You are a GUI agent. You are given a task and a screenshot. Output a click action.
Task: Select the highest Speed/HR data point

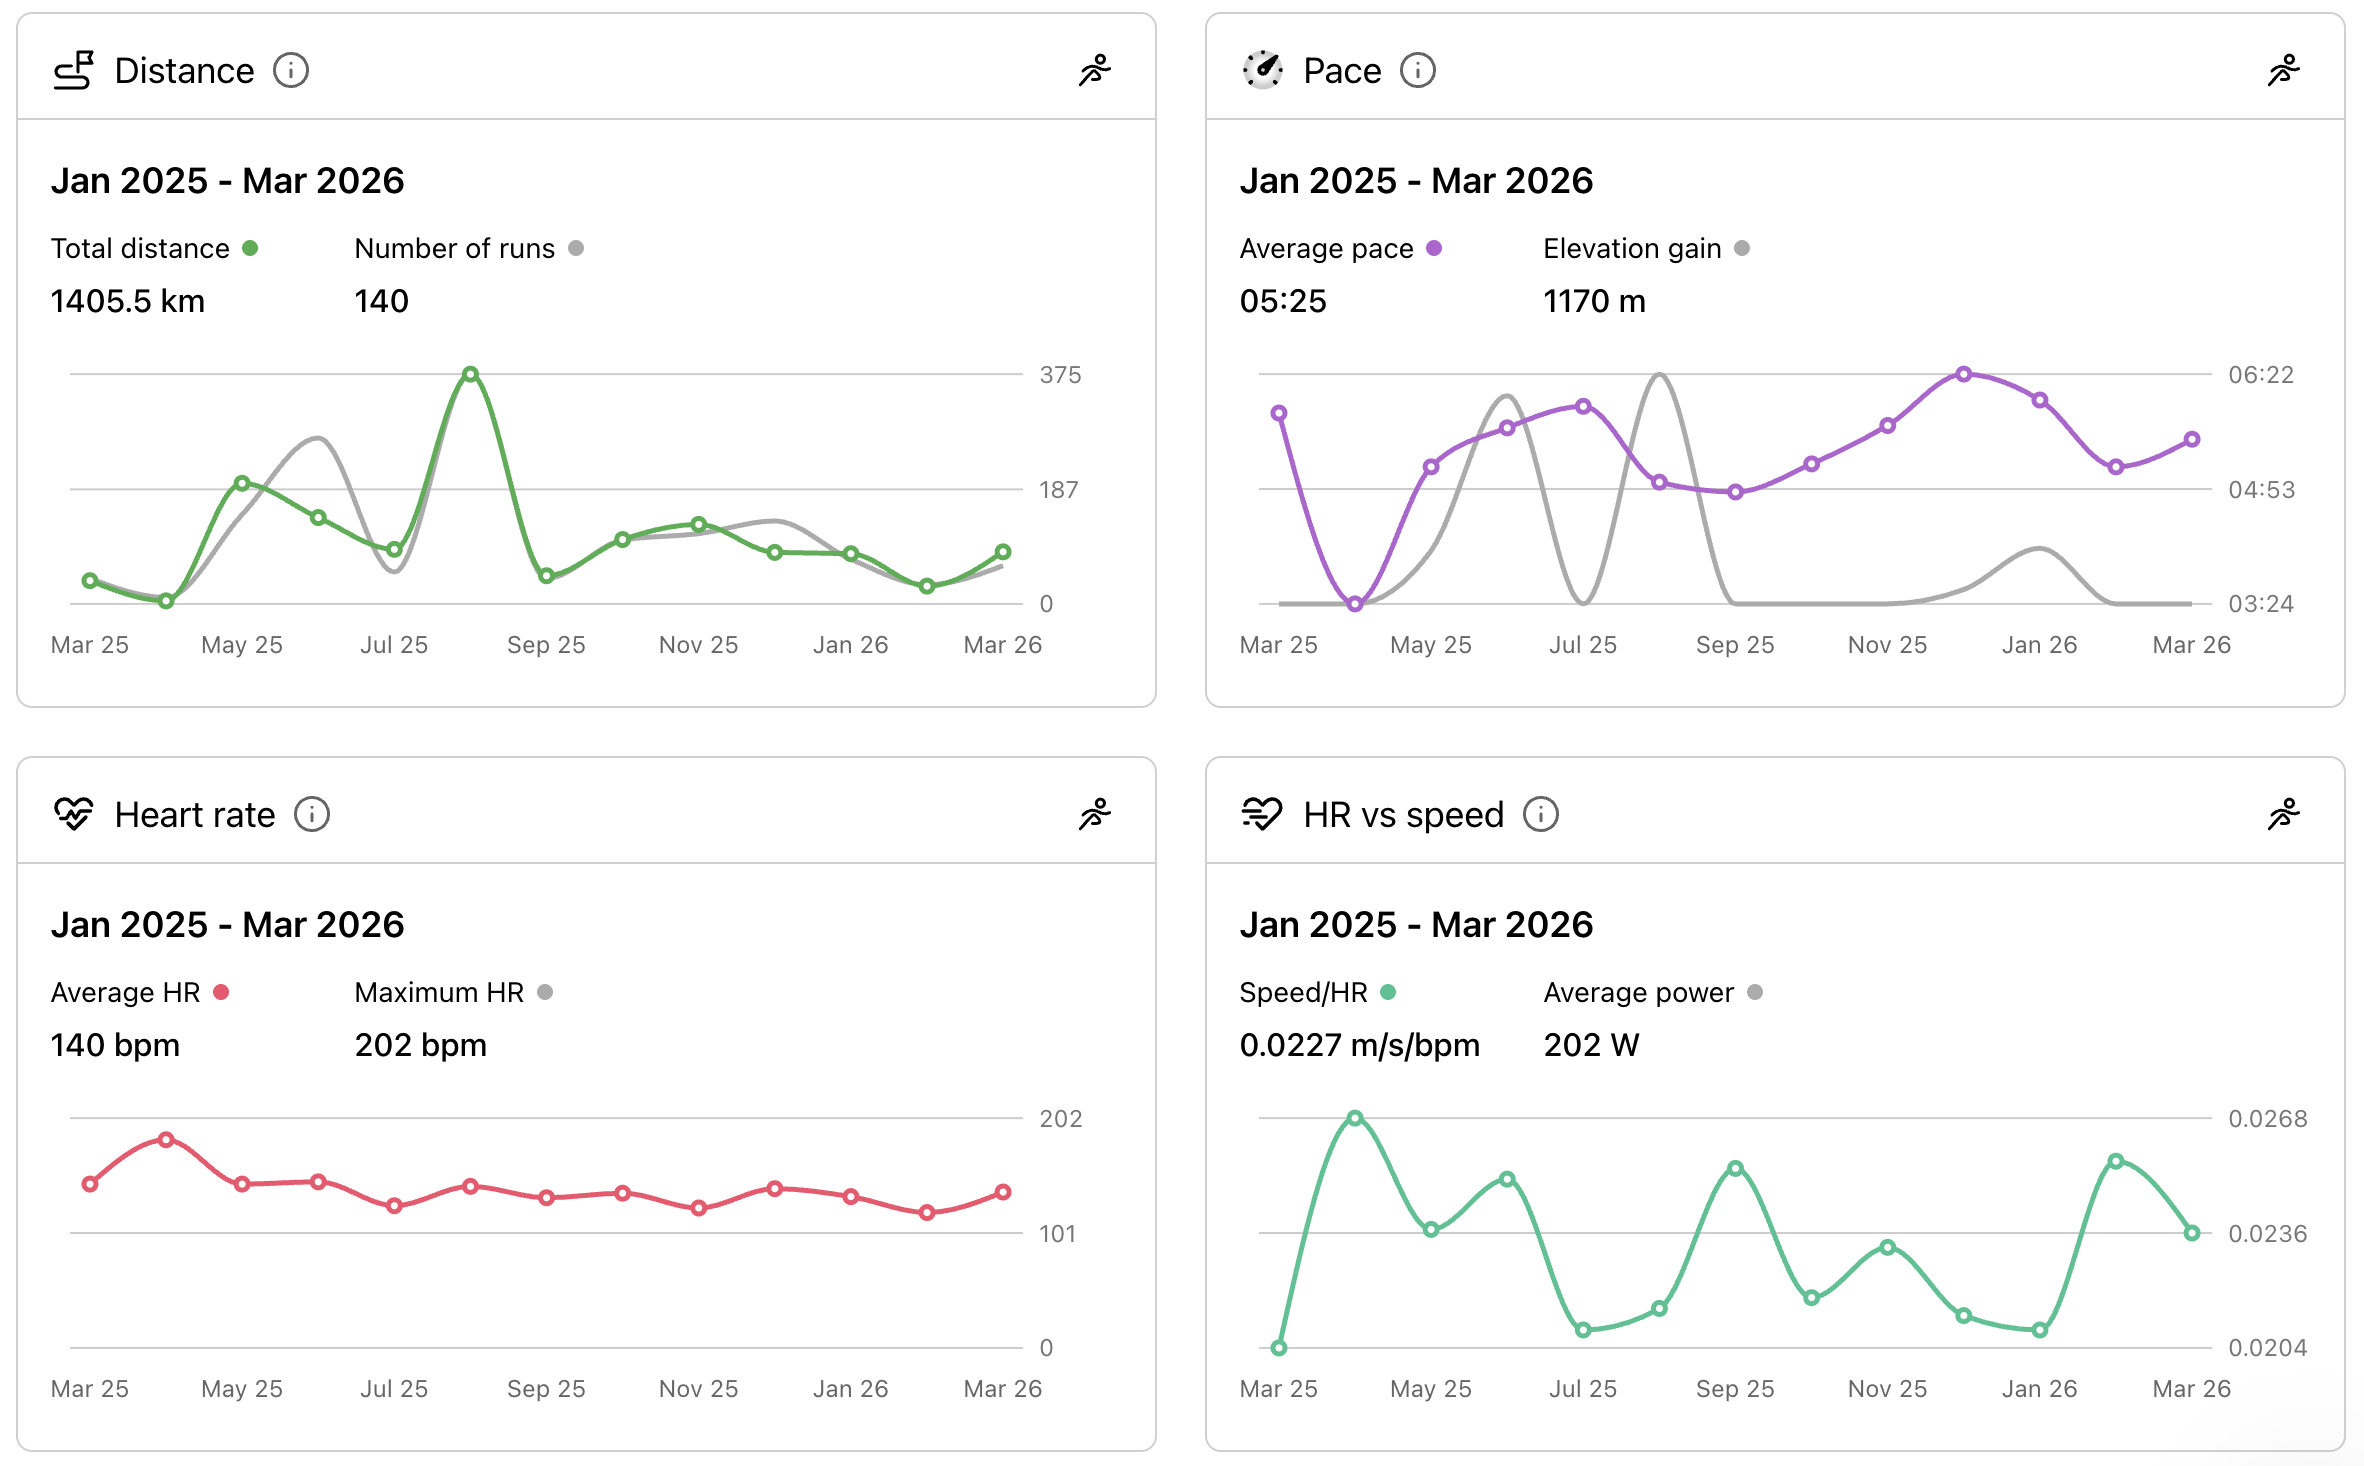tap(1356, 1119)
